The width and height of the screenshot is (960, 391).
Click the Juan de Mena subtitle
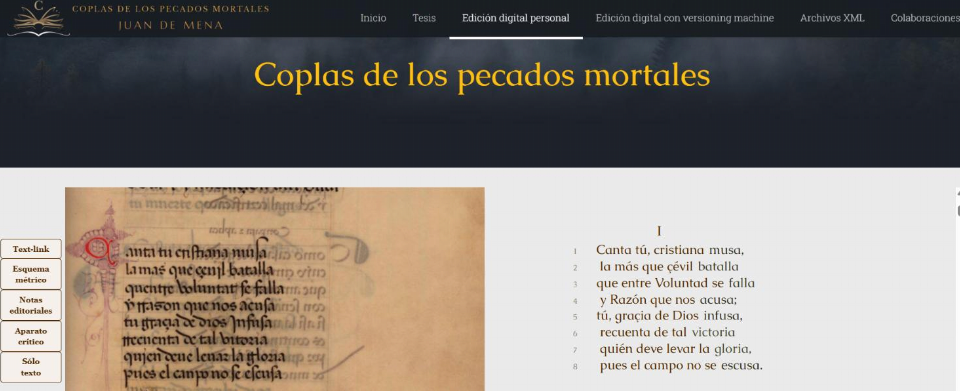[x=170, y=26]
